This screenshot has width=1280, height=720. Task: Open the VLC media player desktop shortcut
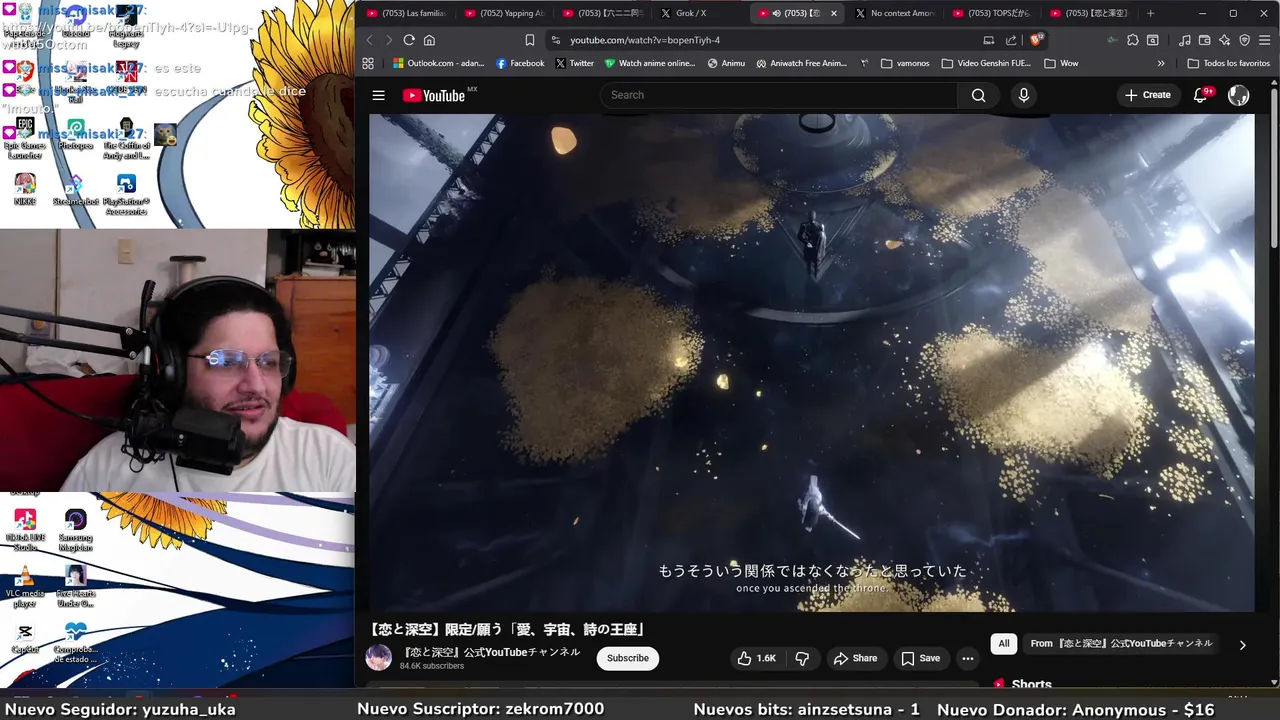[x=25, y=588]
